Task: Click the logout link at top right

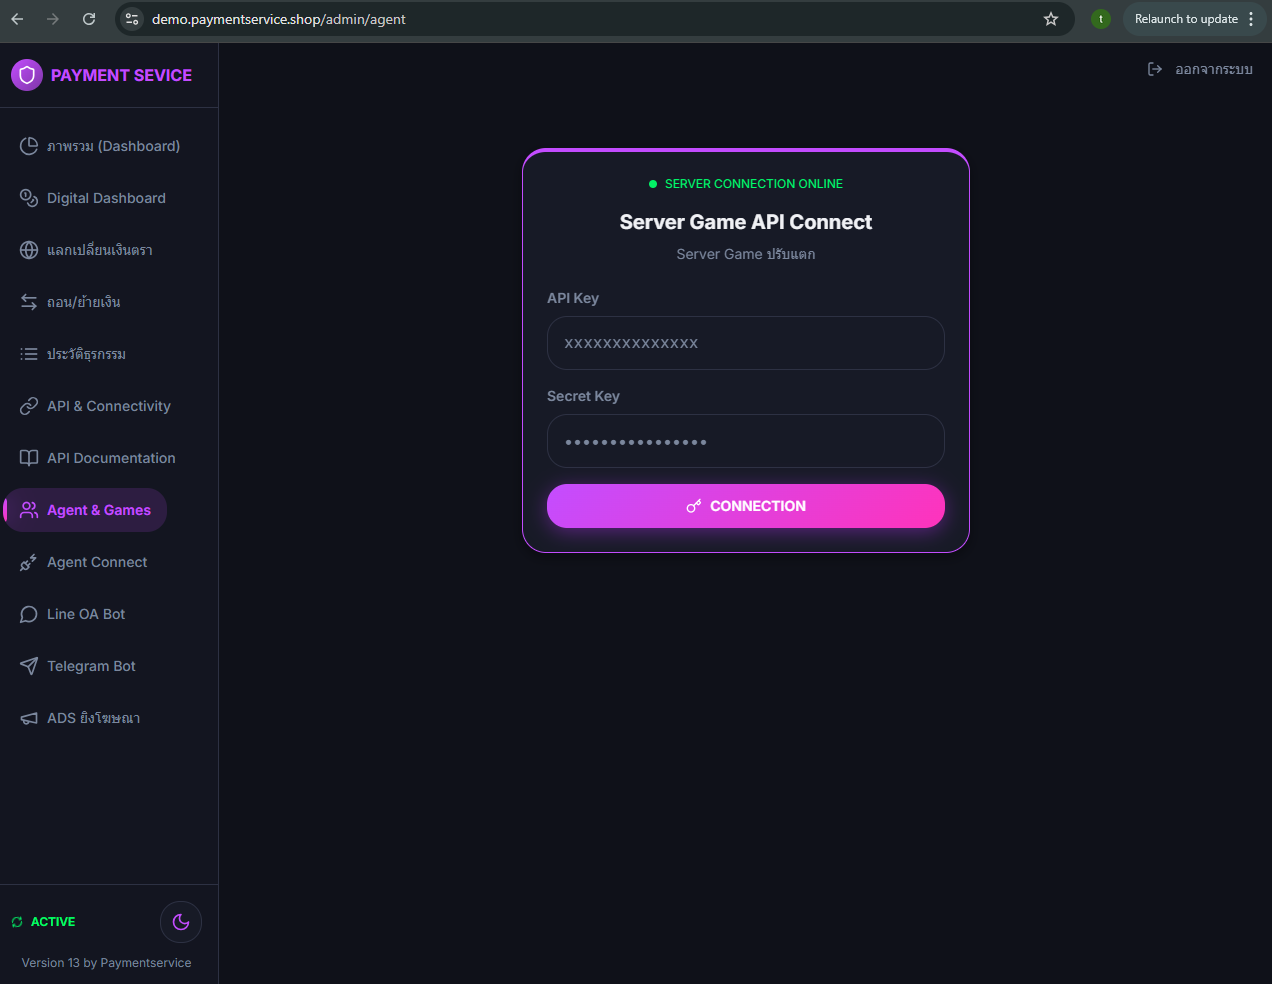Action: [x=1200, y=69]
